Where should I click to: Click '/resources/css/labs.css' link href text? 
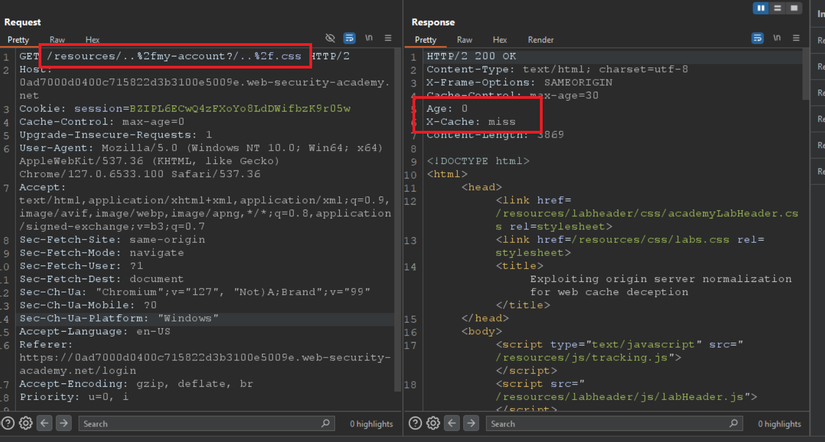coord(651,239)
